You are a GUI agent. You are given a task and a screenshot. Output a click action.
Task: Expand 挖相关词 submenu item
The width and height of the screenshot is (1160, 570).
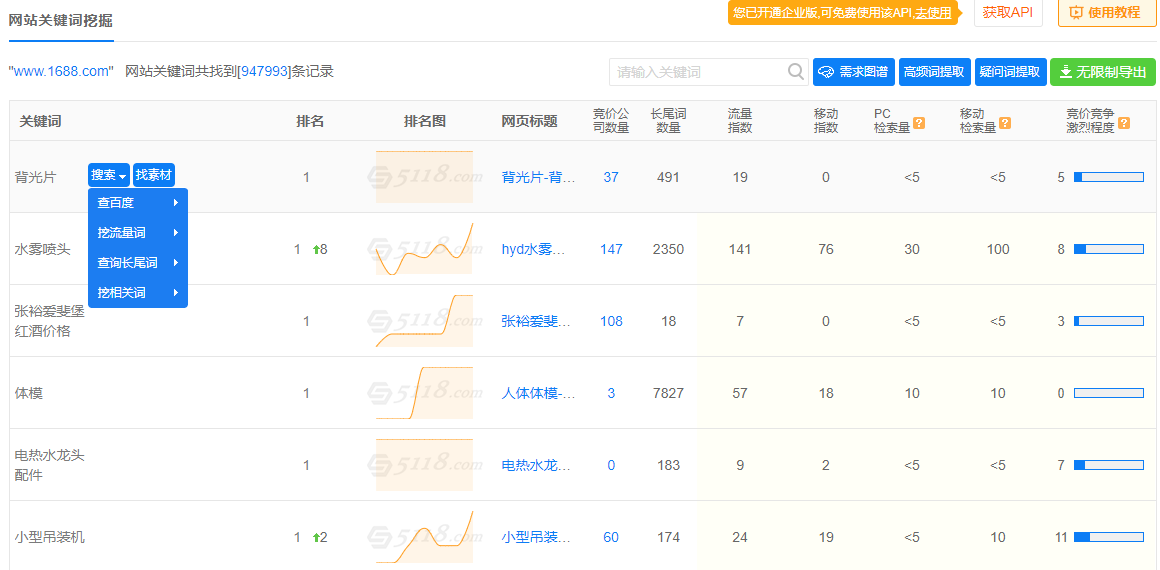138,292
